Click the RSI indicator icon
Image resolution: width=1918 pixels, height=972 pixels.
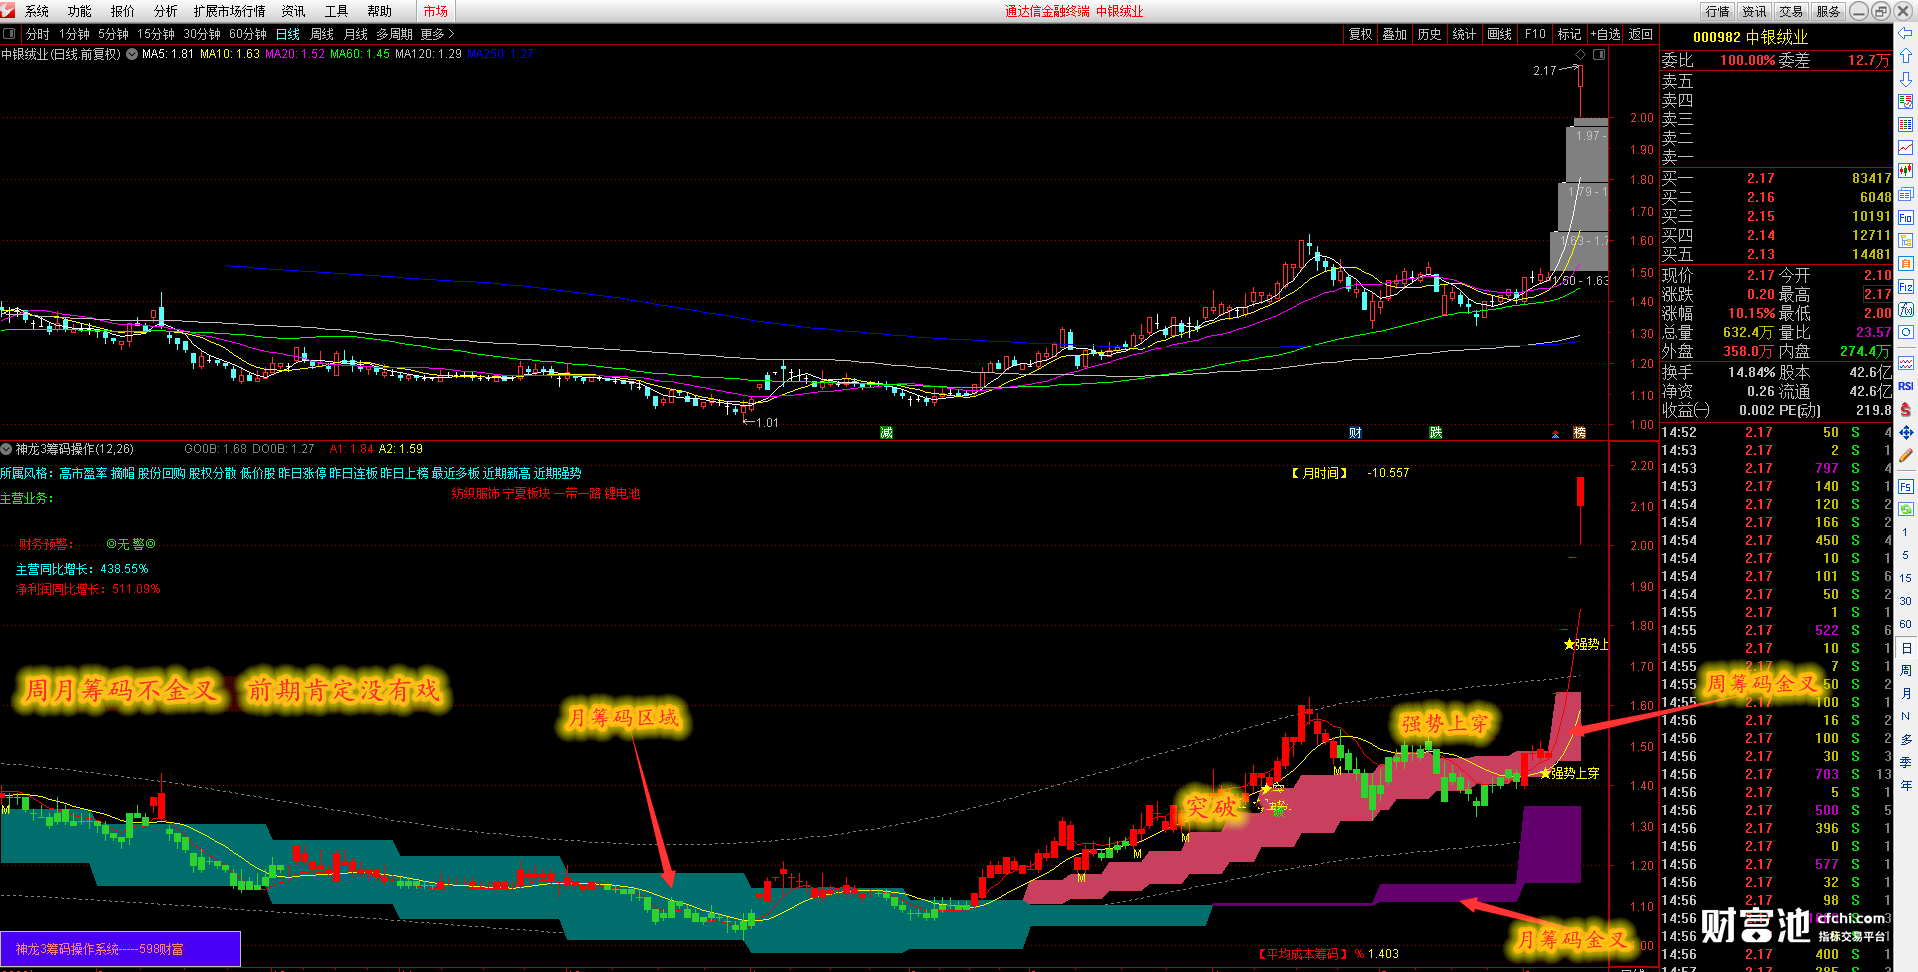point(1906,386)
